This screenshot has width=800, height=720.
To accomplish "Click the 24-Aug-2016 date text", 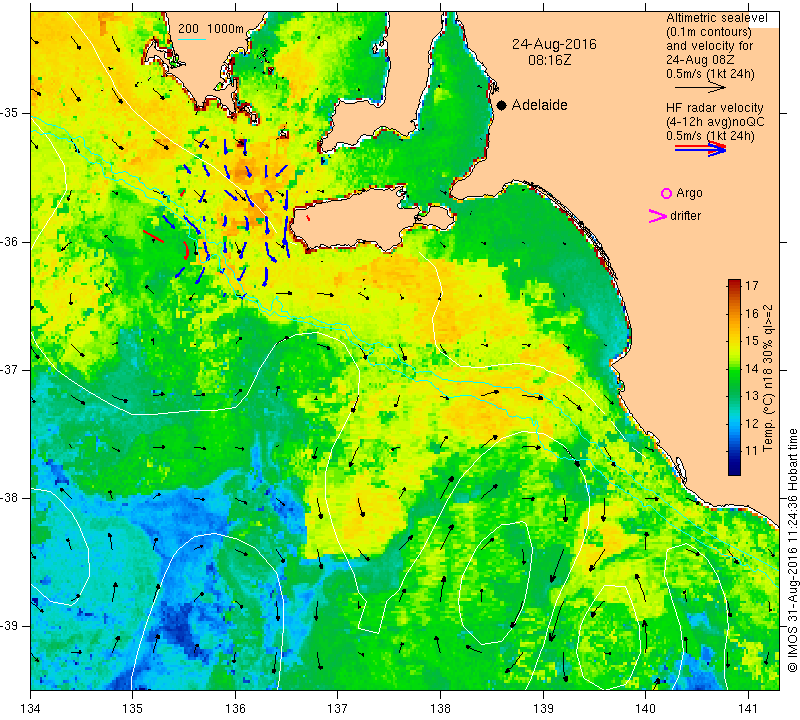I will [554, 44].
